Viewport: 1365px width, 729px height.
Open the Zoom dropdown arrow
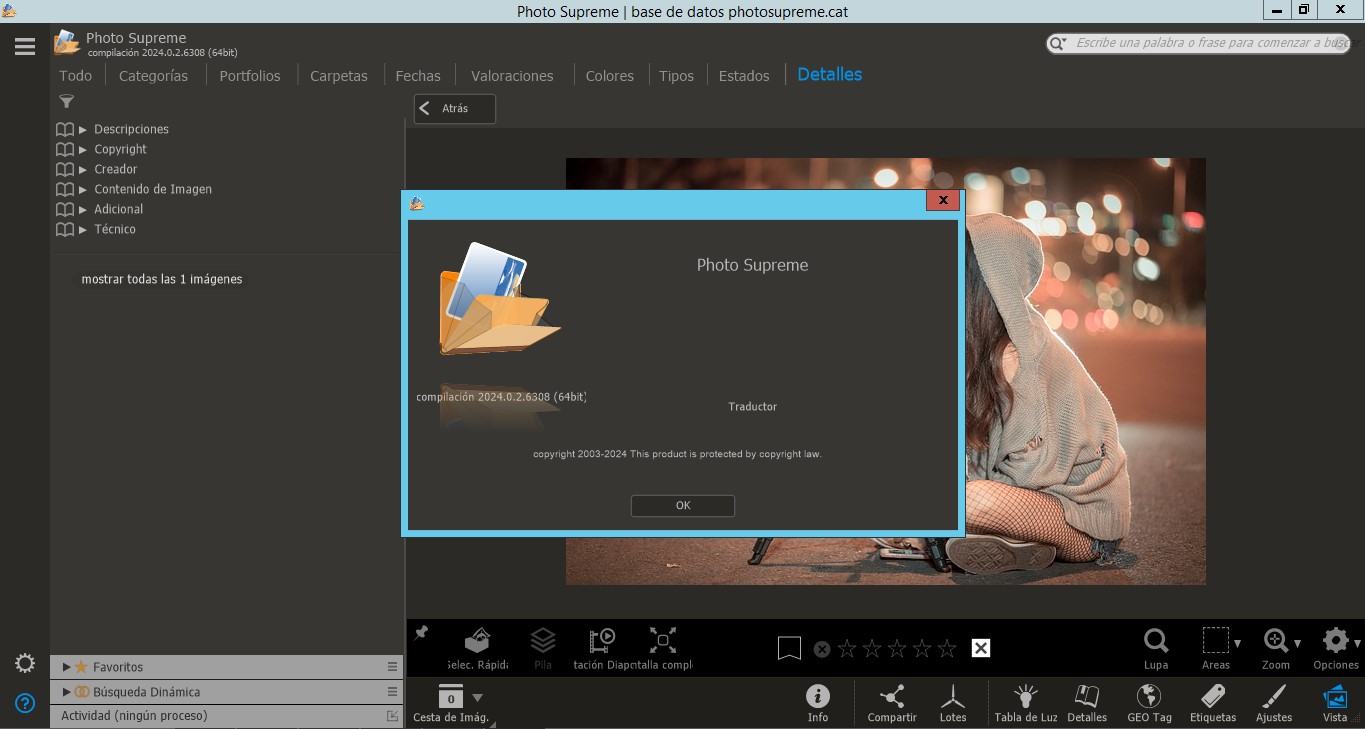coord(1298,643)
